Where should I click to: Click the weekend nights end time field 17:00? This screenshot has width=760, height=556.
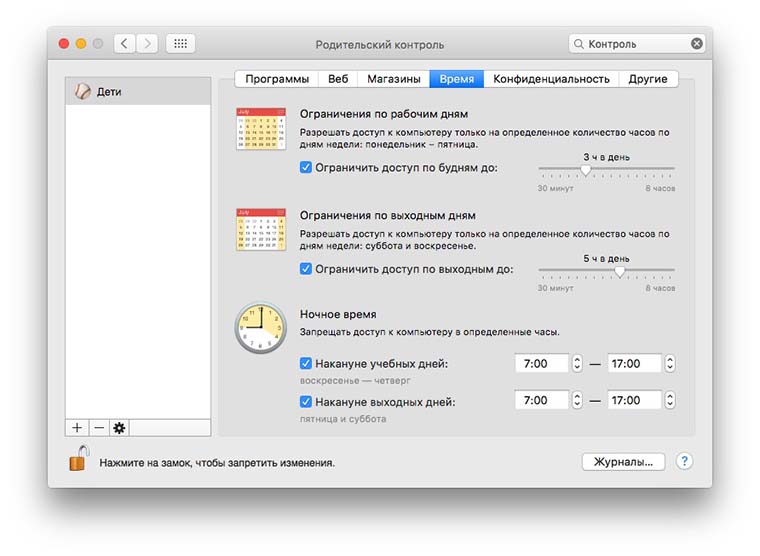pyautogui.click(x=634, y=400)
